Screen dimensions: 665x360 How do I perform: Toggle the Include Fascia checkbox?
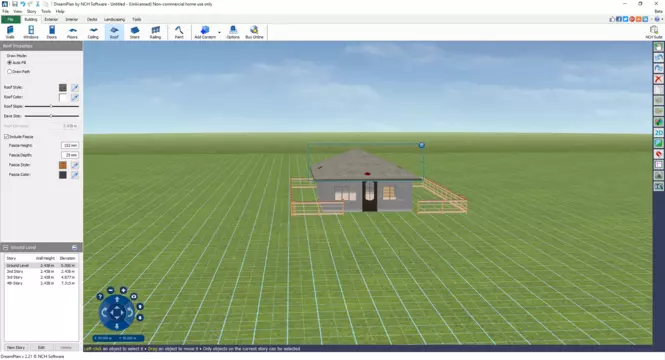[x=7, y=137]
